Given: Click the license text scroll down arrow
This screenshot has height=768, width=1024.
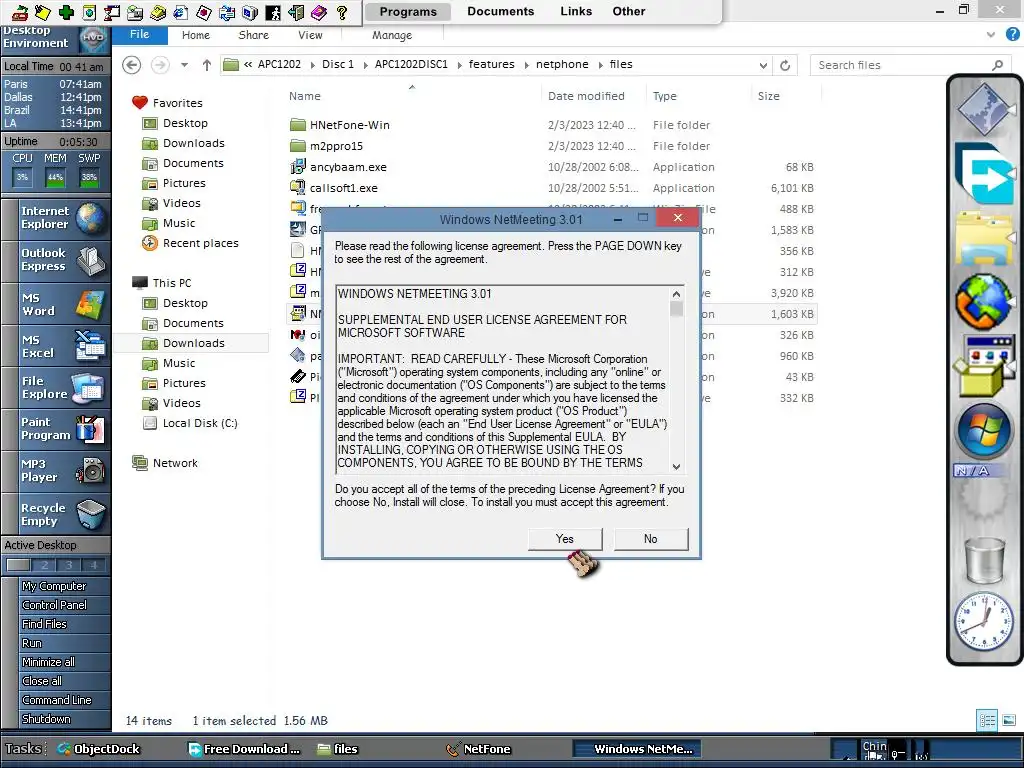Looking at the screenshot, I should click(x=677, y=466).
